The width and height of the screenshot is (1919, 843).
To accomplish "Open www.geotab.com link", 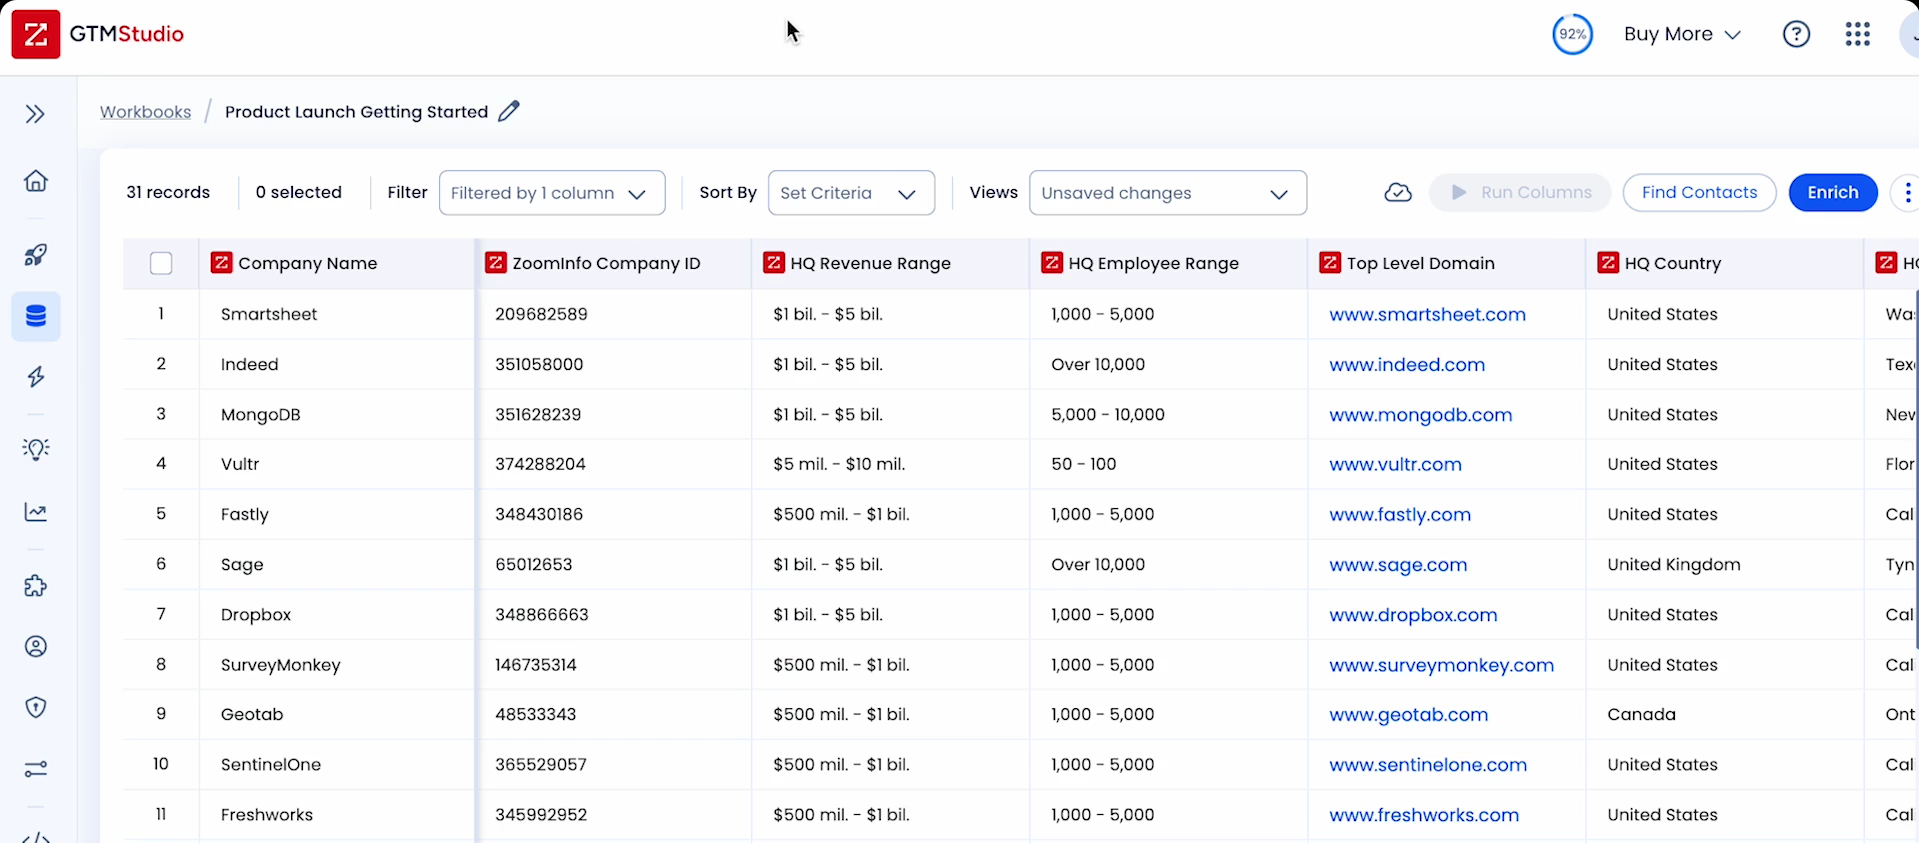I will pos(1408,714).
